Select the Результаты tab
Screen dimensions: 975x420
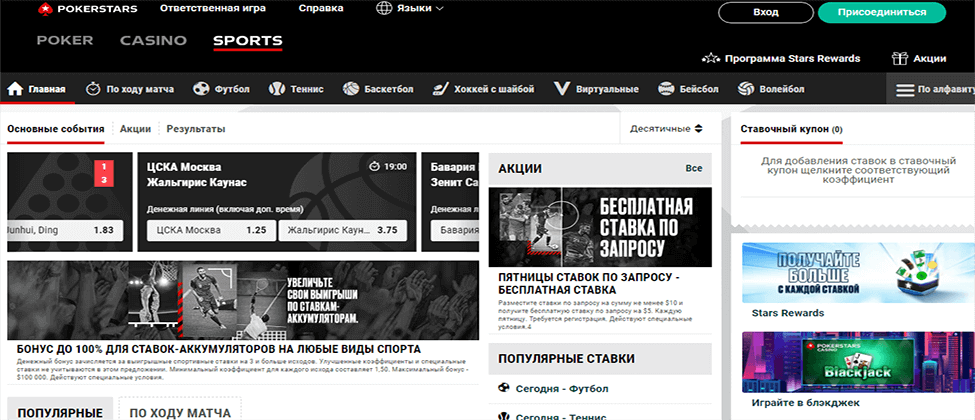(196, 129)
